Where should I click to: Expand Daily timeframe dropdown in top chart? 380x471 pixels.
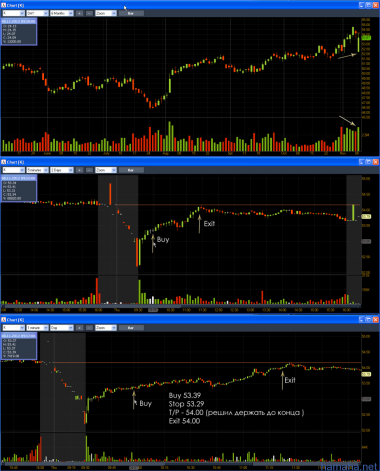coord(38,13)
